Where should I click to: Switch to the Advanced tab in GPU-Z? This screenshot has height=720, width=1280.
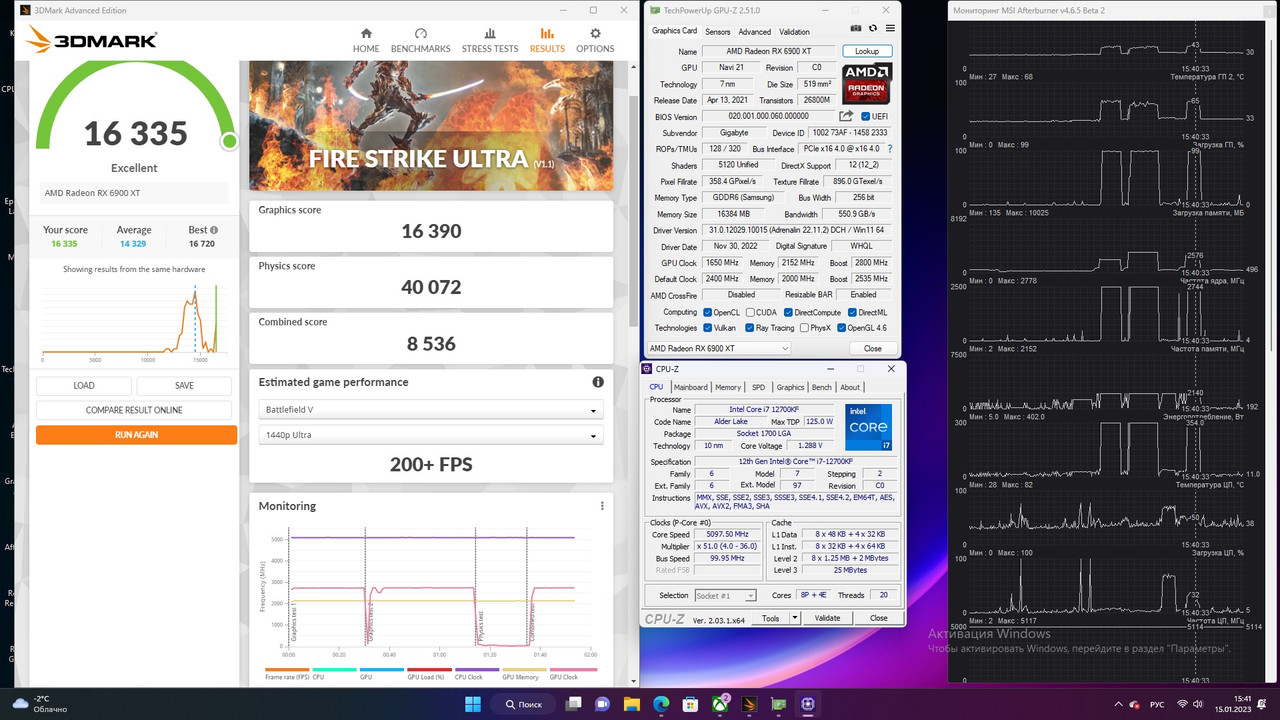coord(755,32)
